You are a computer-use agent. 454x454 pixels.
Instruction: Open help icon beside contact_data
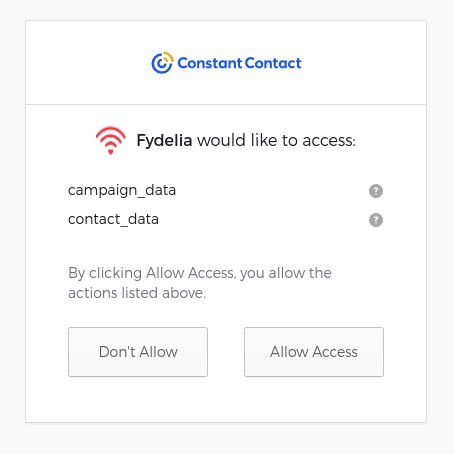pyautogui.click(x=376, y=220)
